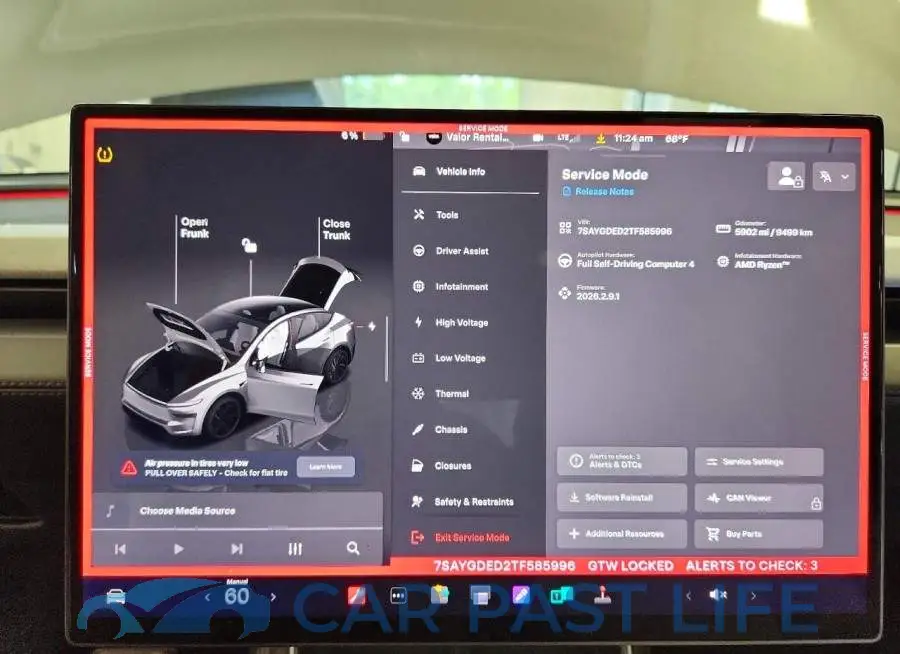
Task: Open the Valor Rental driver profile
Action: pos(468,137)
